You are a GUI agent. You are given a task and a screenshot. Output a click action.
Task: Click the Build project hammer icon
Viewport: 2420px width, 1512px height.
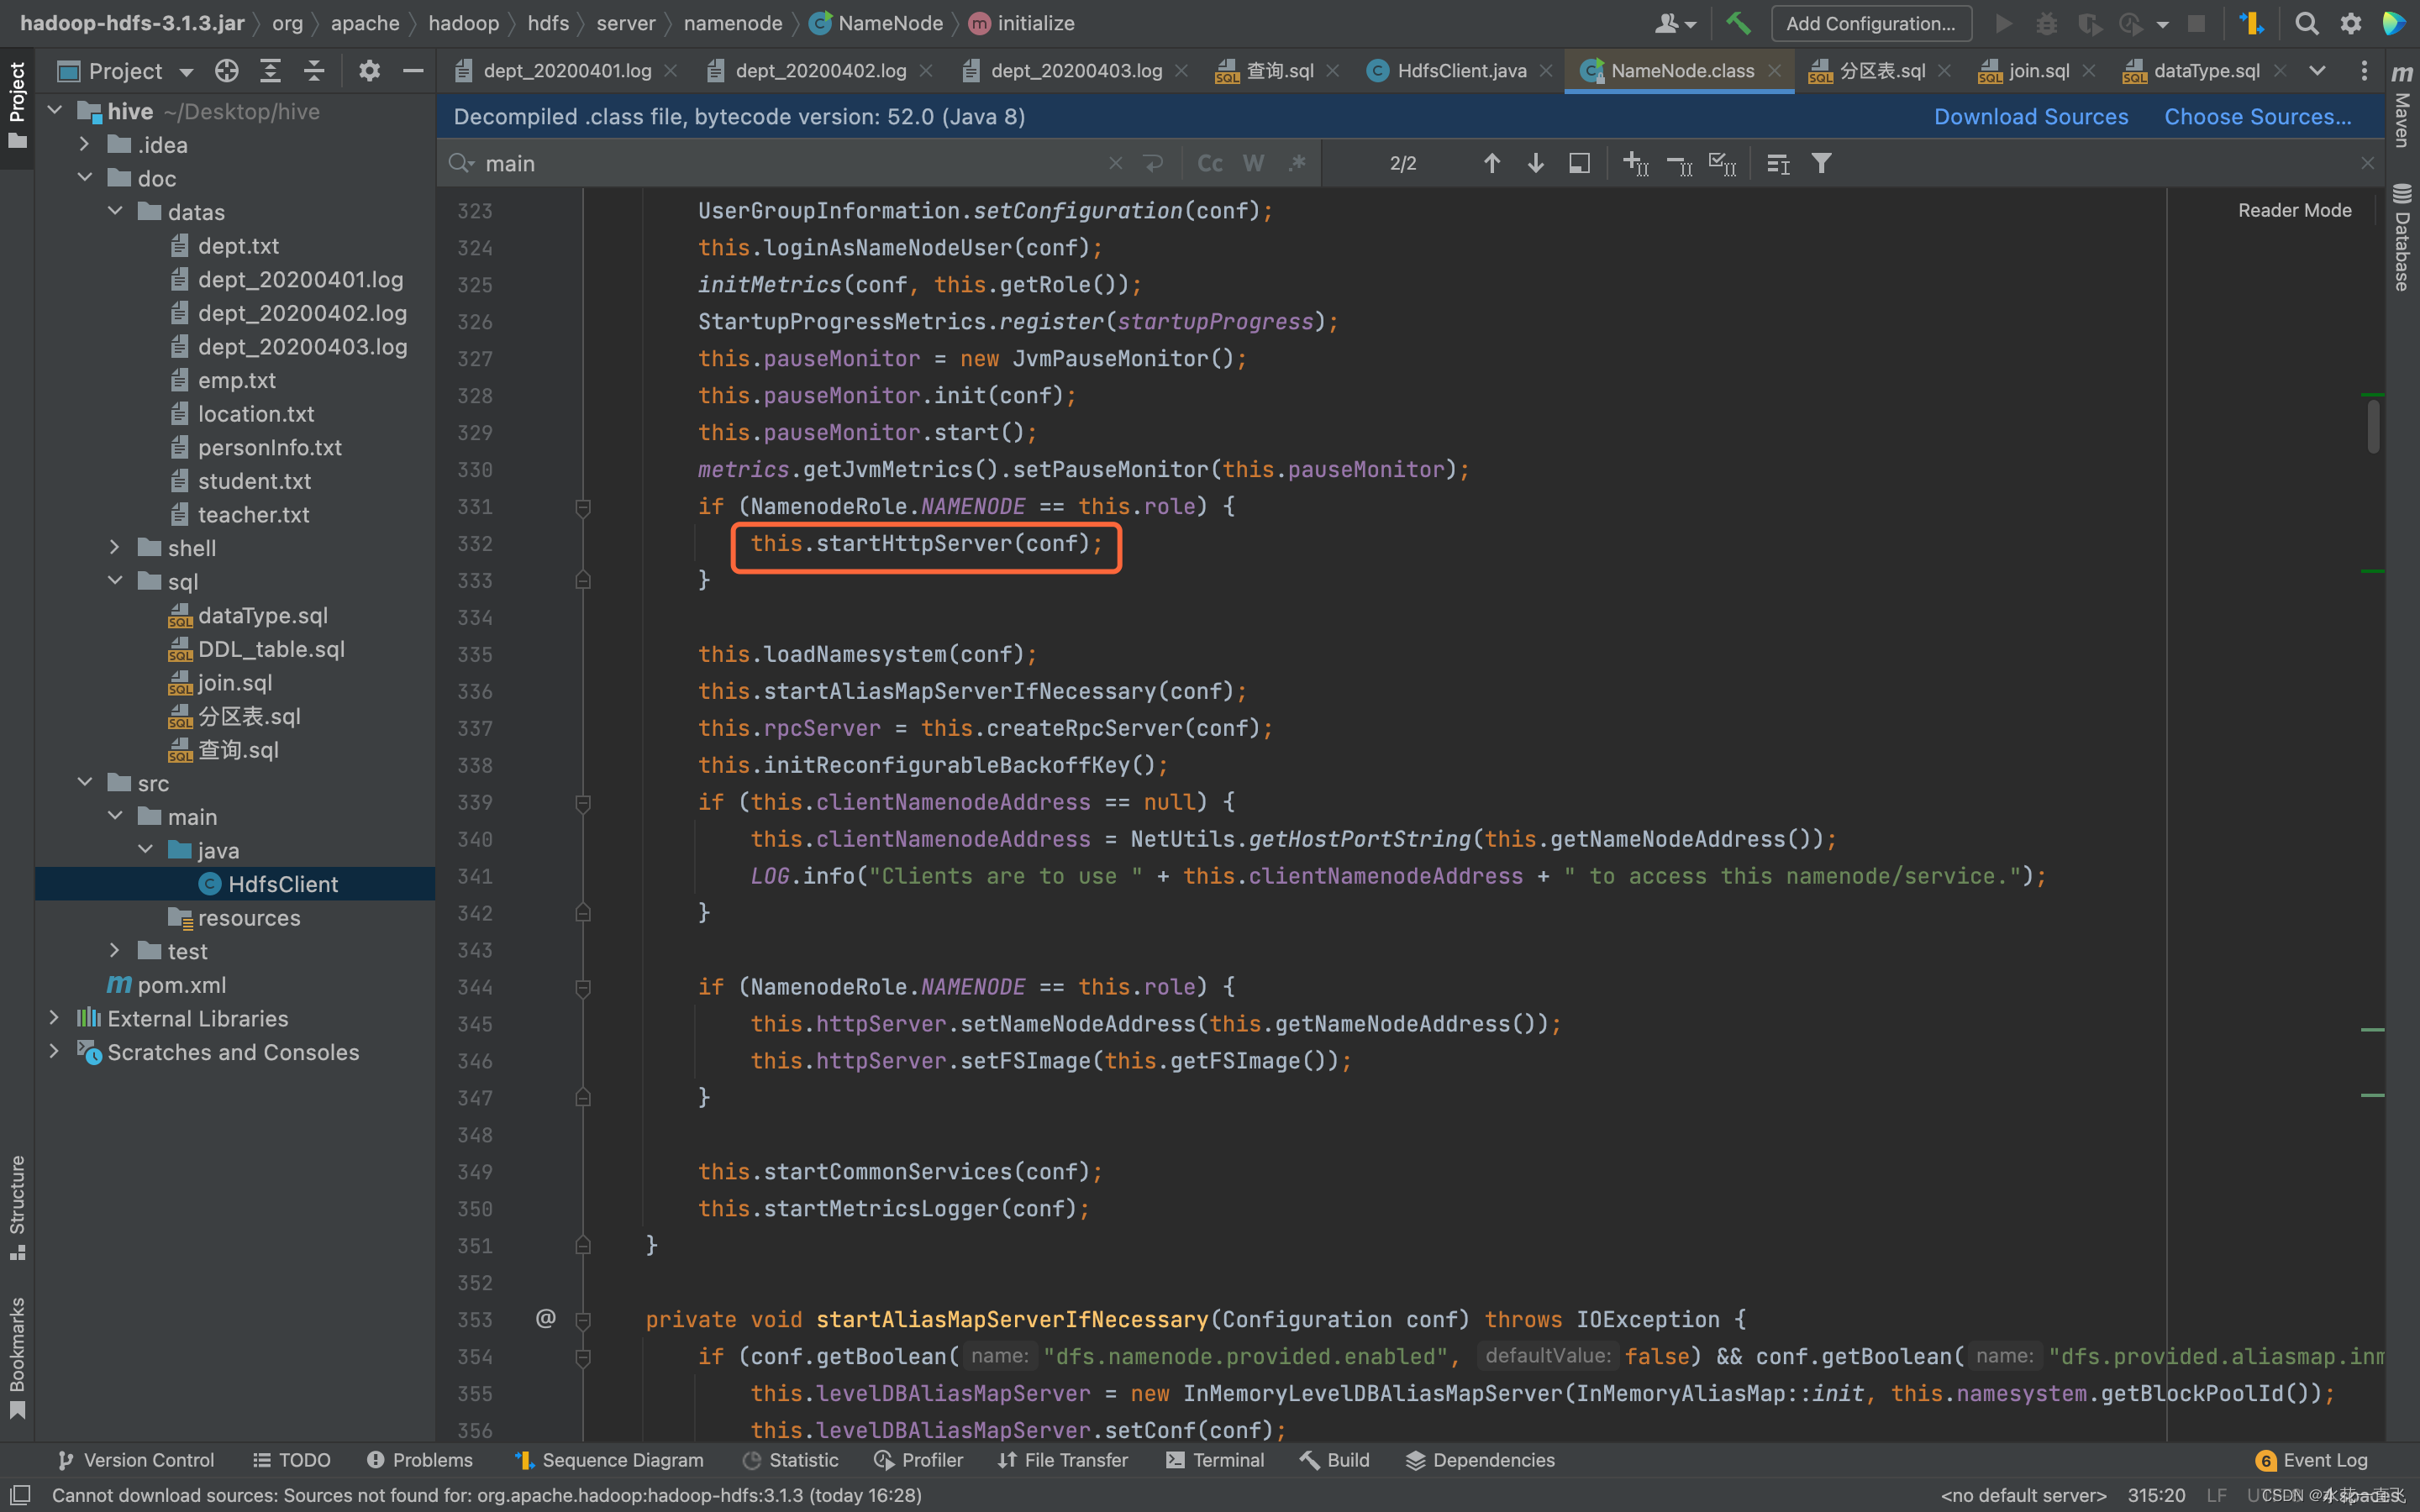click(x=1738, y=23)
